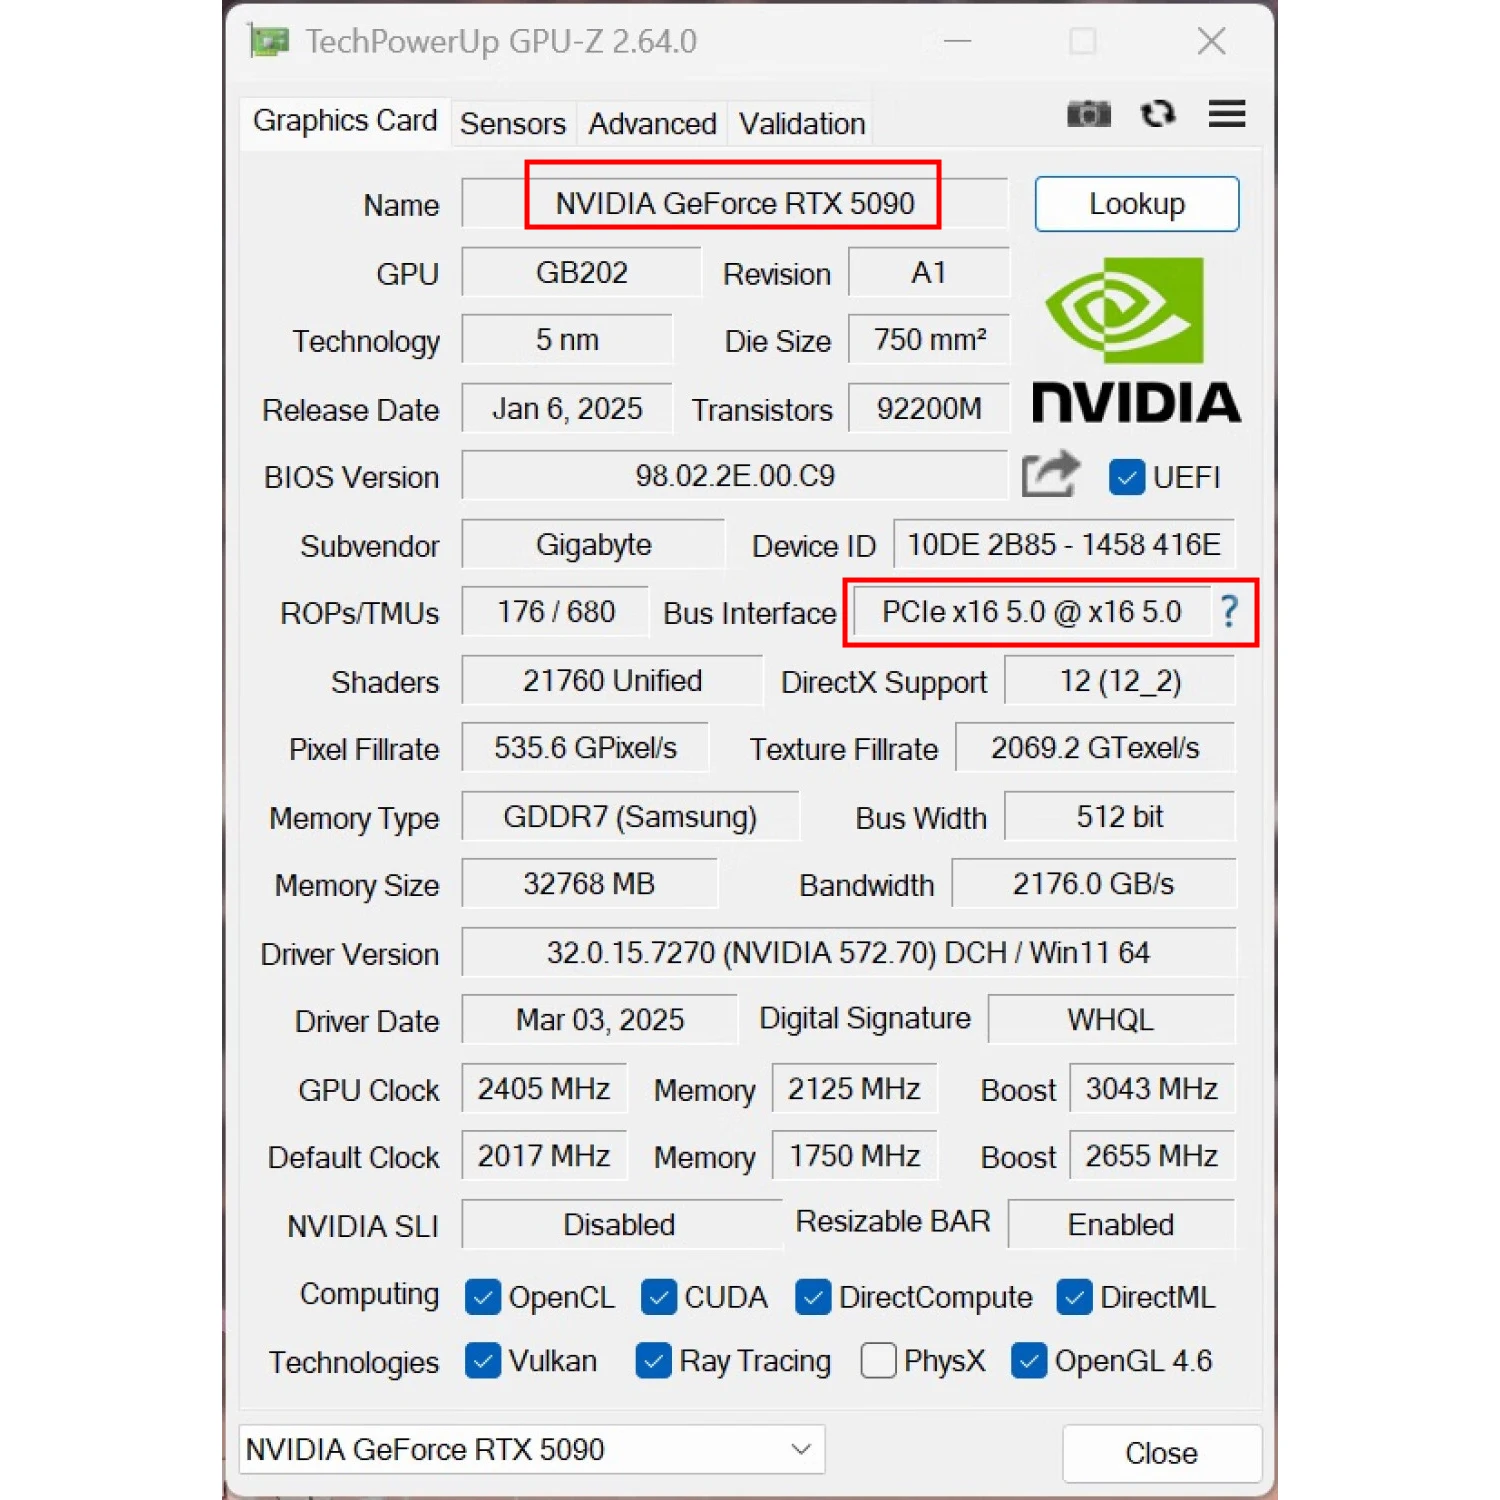Image resolution: width=1500 pixels, height=1500 pixels.
Task: Open the GPU selection dropdown
Action: (x=532, y=1449)
